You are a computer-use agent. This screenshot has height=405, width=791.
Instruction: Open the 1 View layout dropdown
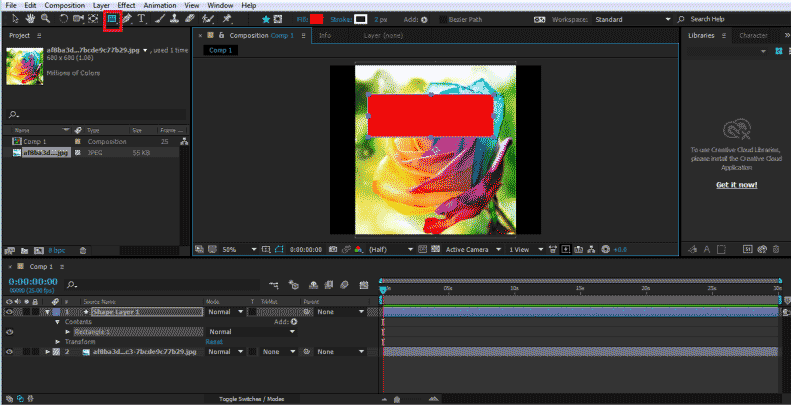point(525,249)
